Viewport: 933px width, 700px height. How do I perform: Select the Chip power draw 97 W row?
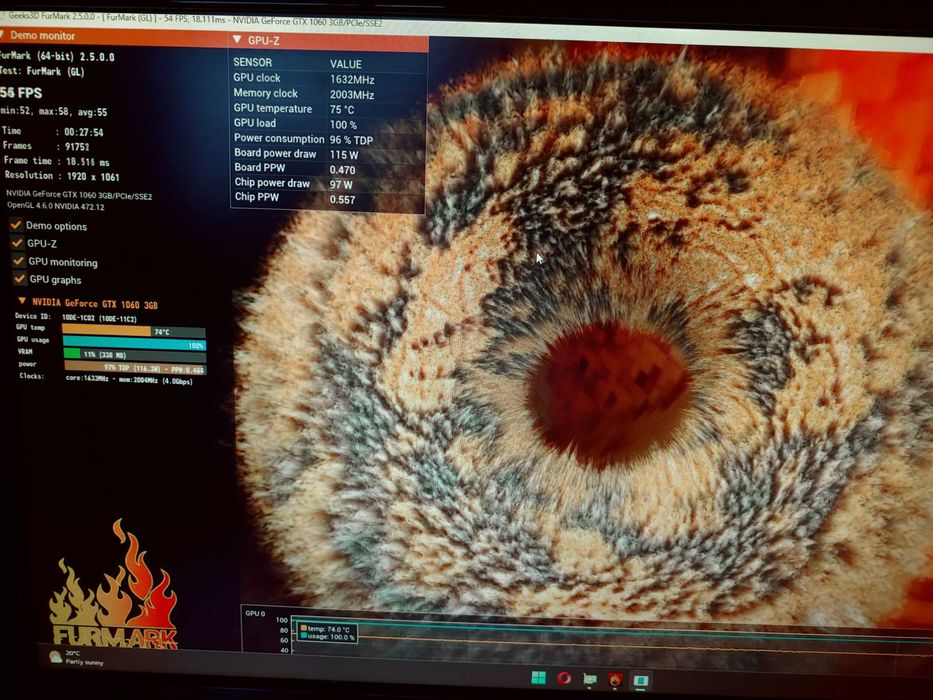tap(328, 184)
